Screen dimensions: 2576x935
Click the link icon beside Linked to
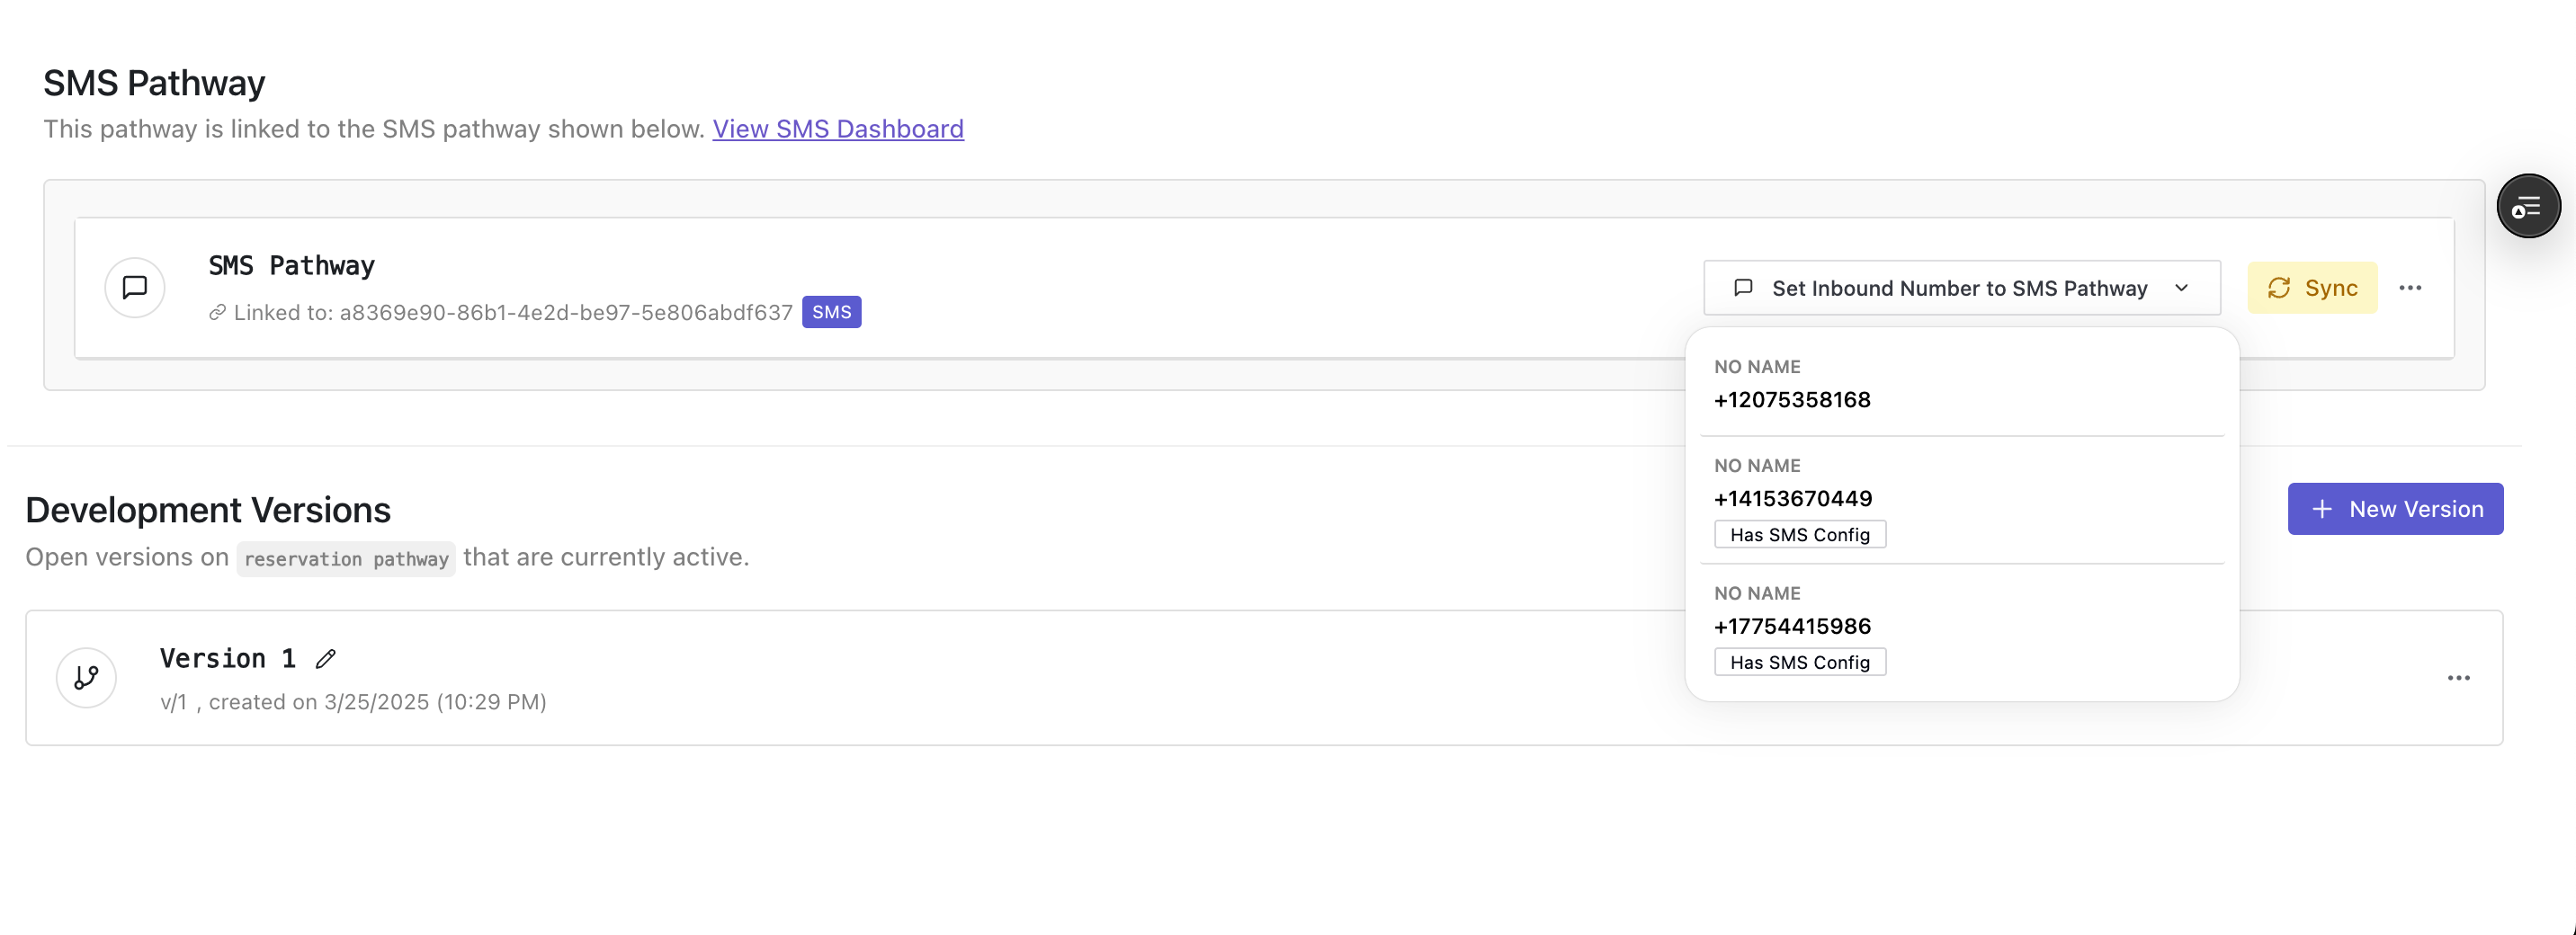pyautogui.click(x=217, y=313)
